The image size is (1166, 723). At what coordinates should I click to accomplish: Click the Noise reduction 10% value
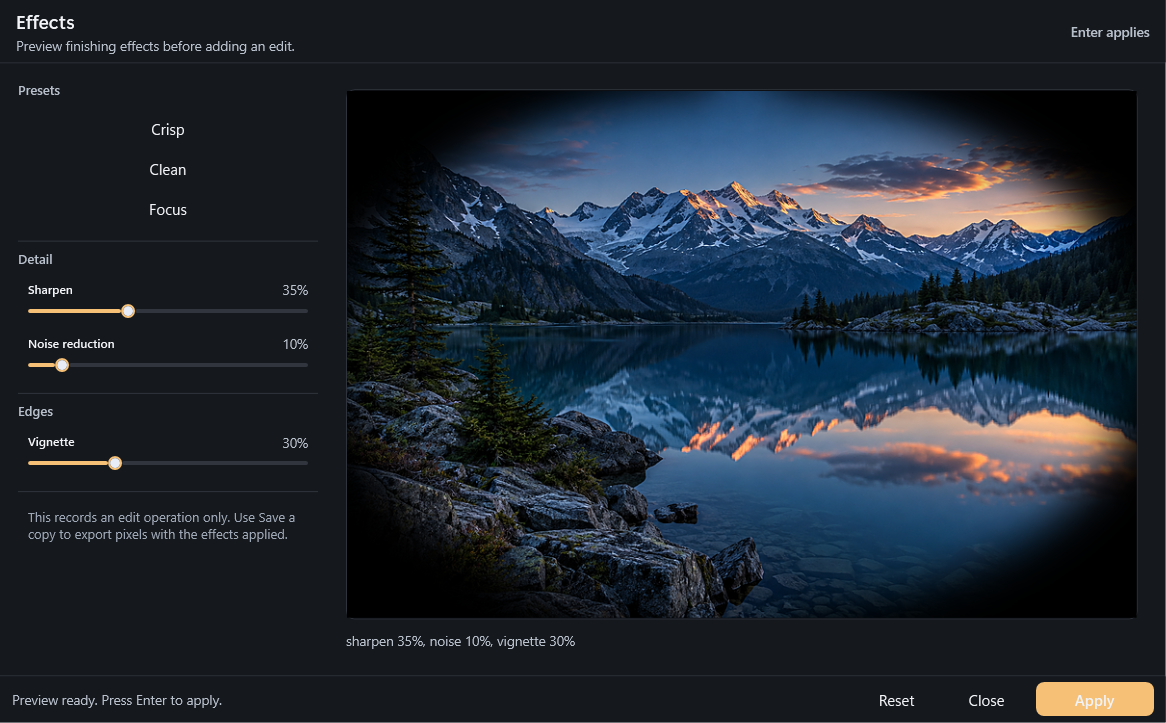coord(294,344)
